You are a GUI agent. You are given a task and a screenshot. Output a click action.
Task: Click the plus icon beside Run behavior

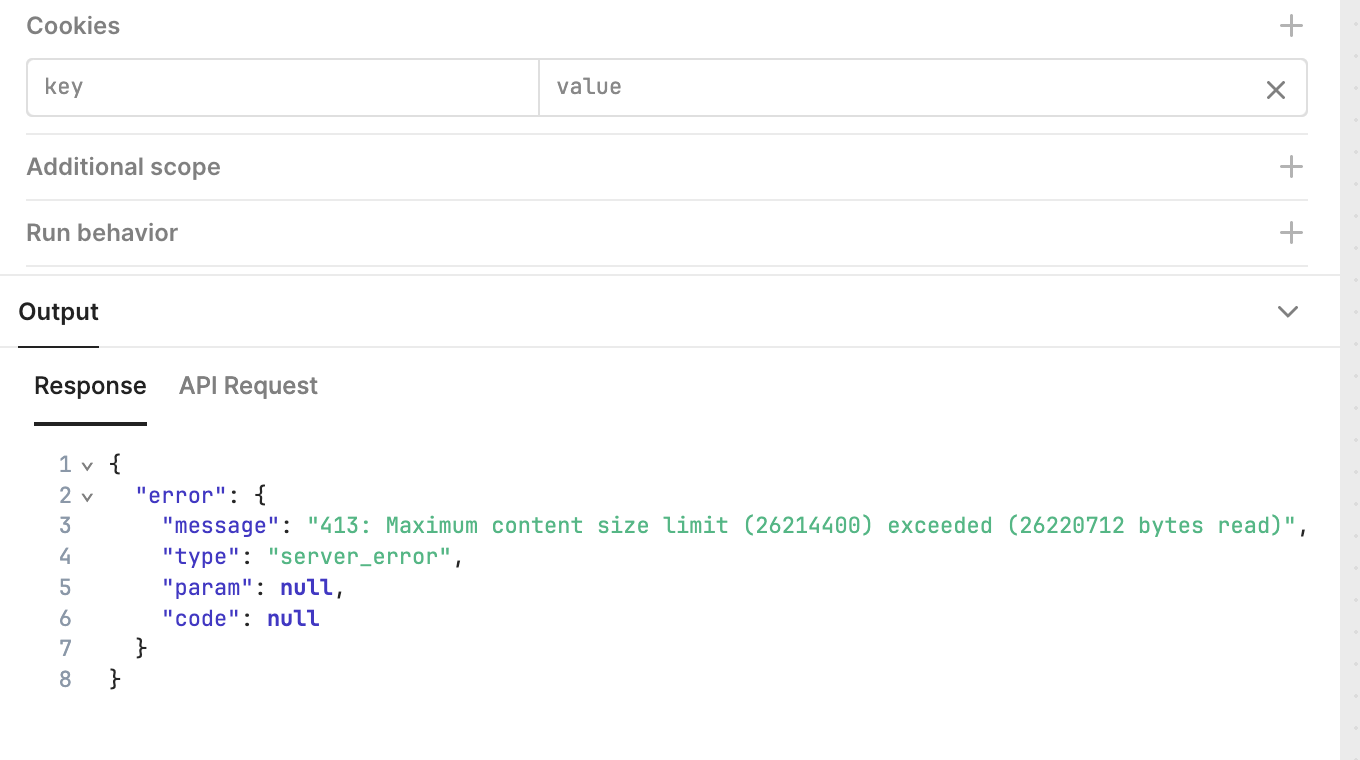(1291, 233)
